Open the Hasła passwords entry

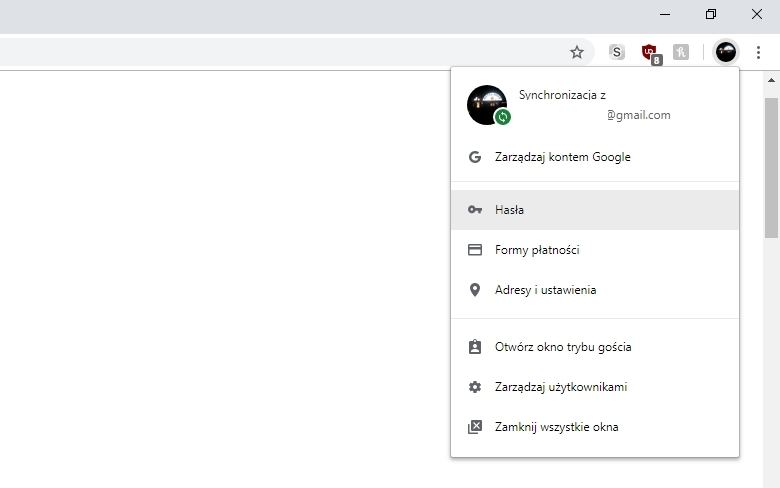pos(510,210)
